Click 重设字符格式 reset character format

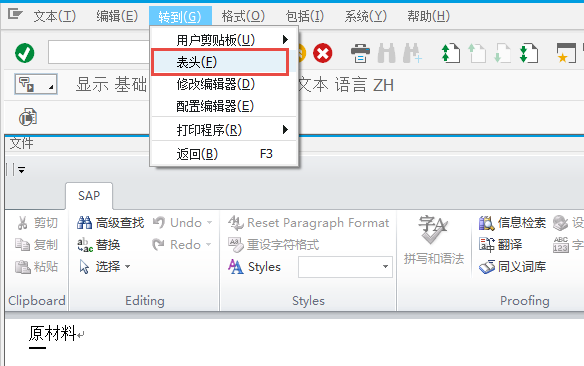(x=274, y=245)
